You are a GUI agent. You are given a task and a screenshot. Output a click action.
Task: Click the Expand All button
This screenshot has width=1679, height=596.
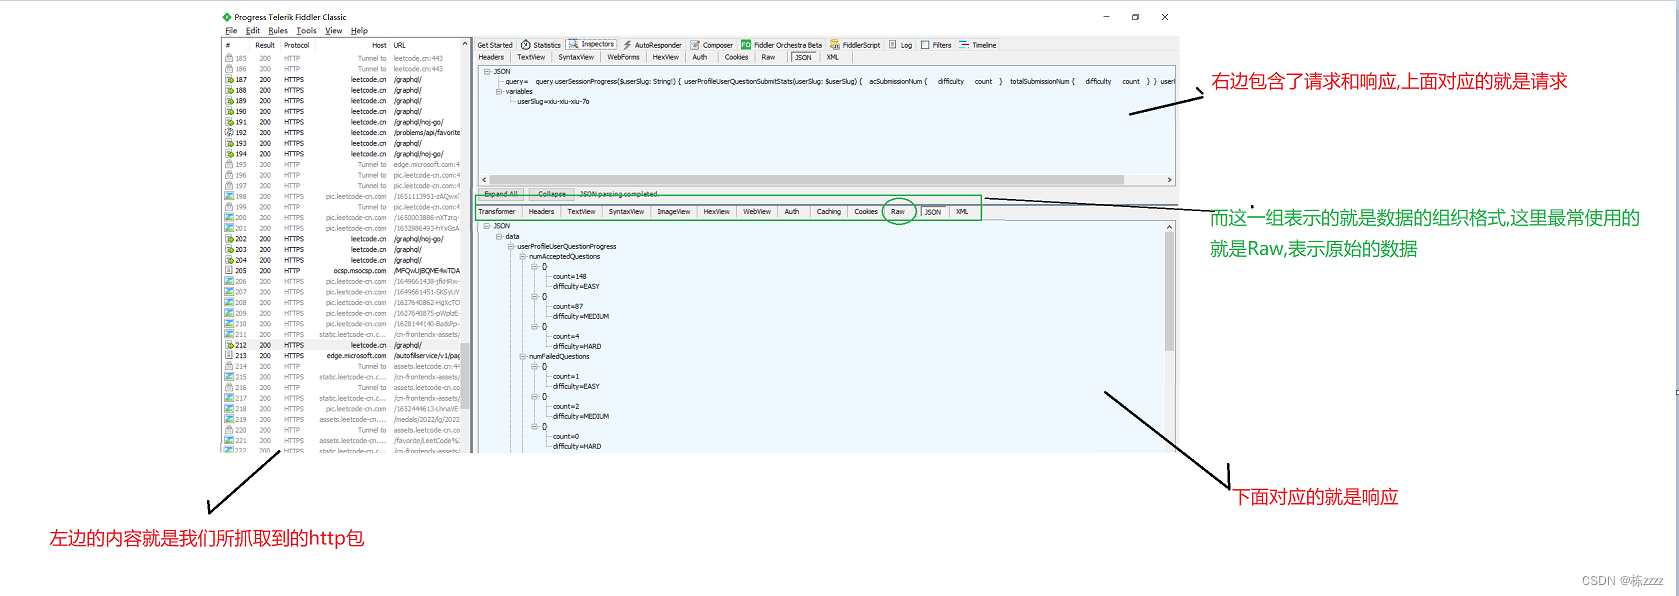(501, 194)
